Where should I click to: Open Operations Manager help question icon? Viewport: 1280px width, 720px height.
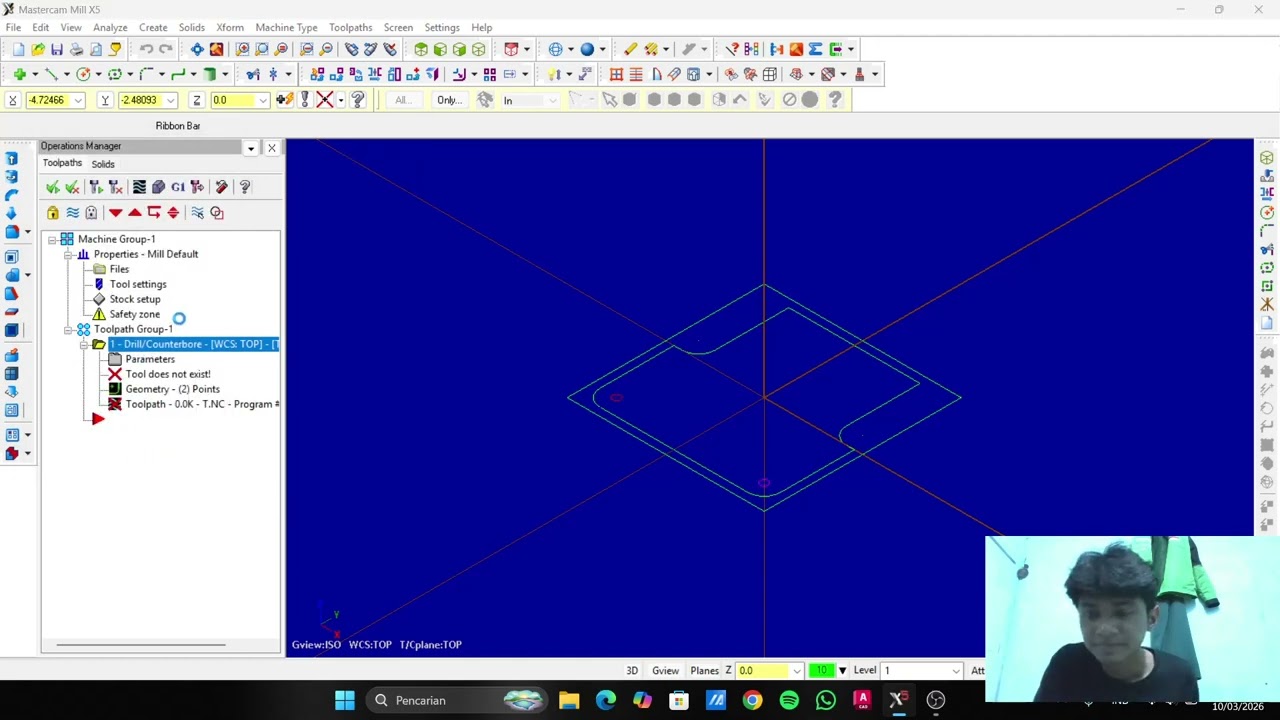click(245, 187)
